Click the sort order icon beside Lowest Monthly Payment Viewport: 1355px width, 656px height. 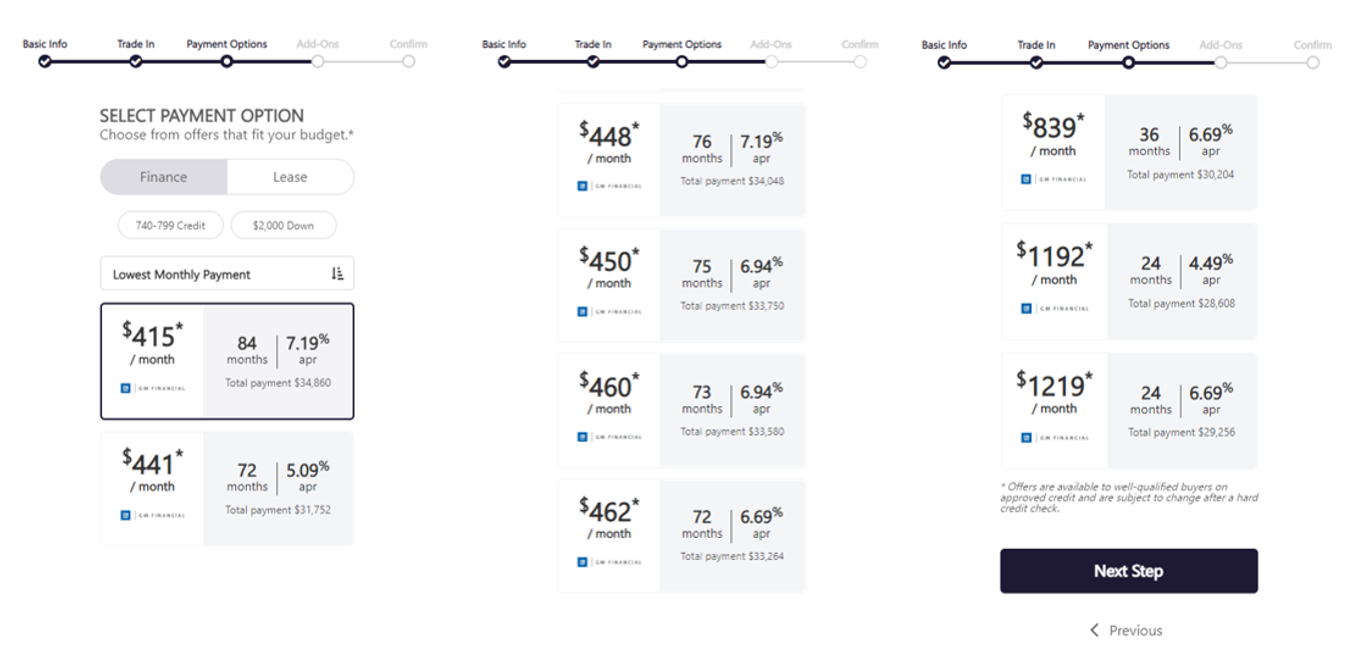coord(337,274)
